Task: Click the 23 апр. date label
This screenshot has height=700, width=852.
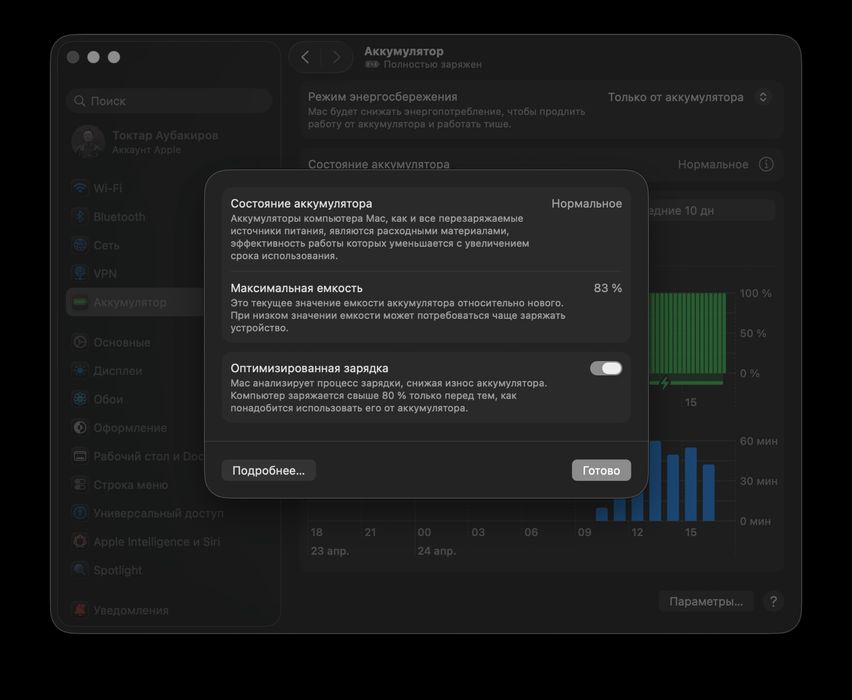Action: click(330, 551)
